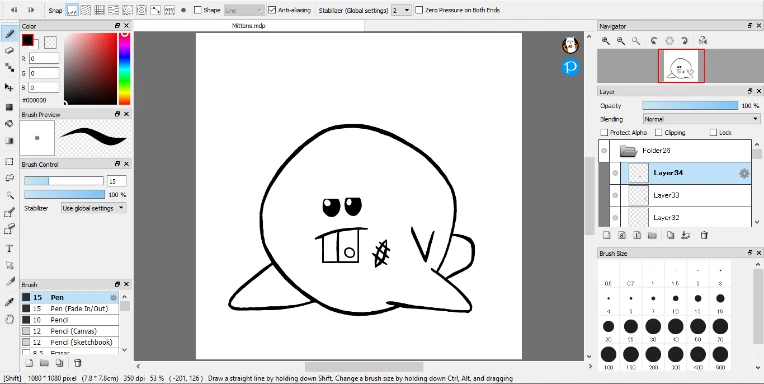The width and height of the screenshot is (764, 384).
Task: Open Brush Control Stabilizer dropdown
Action: click(94, 208)
